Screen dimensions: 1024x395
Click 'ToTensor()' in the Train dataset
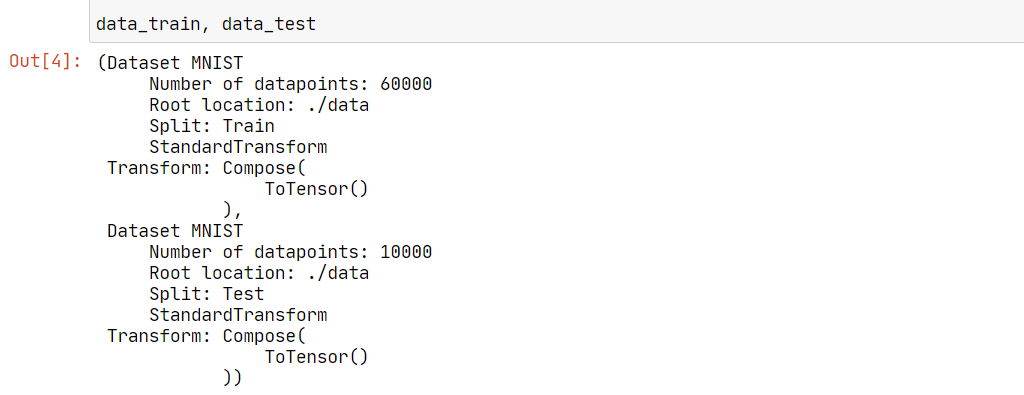[x=317, y=189]
